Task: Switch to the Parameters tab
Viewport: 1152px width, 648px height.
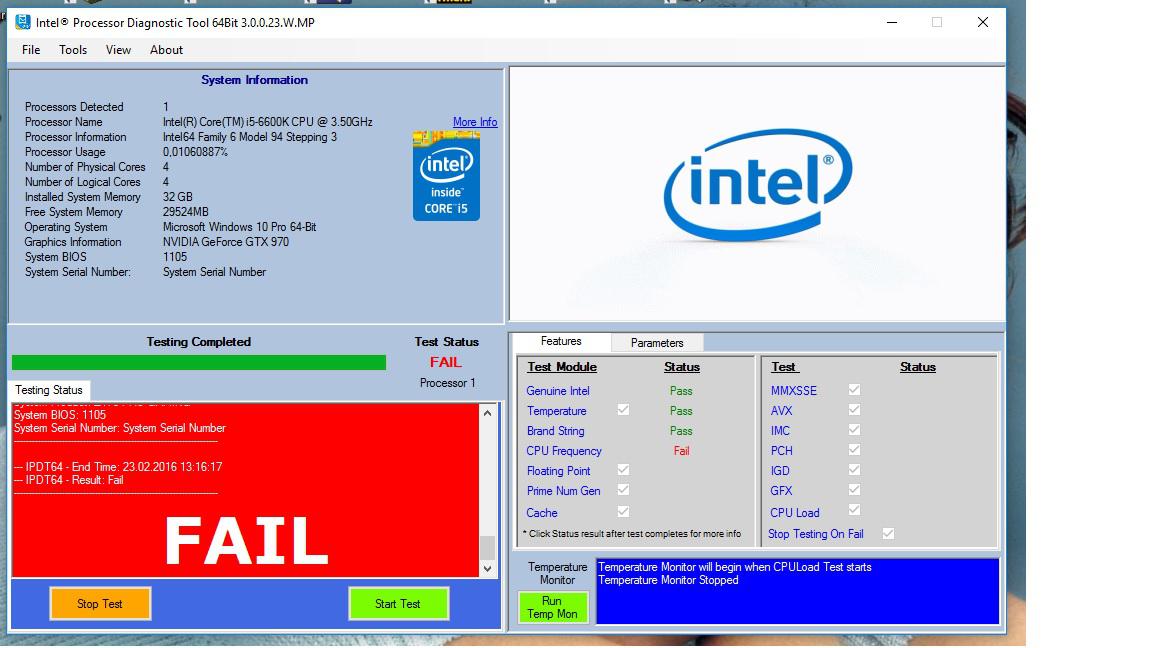Action: (657, 343)
